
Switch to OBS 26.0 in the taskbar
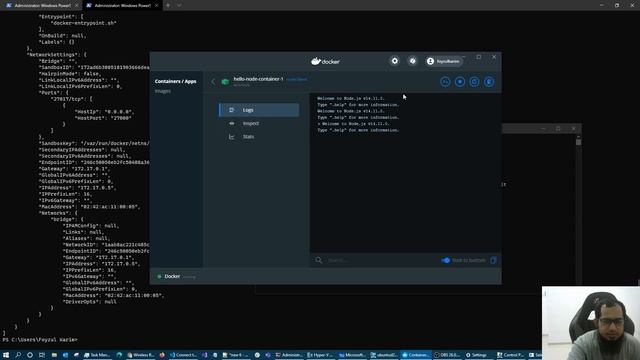pyautogui.click(x=447, y=355)
